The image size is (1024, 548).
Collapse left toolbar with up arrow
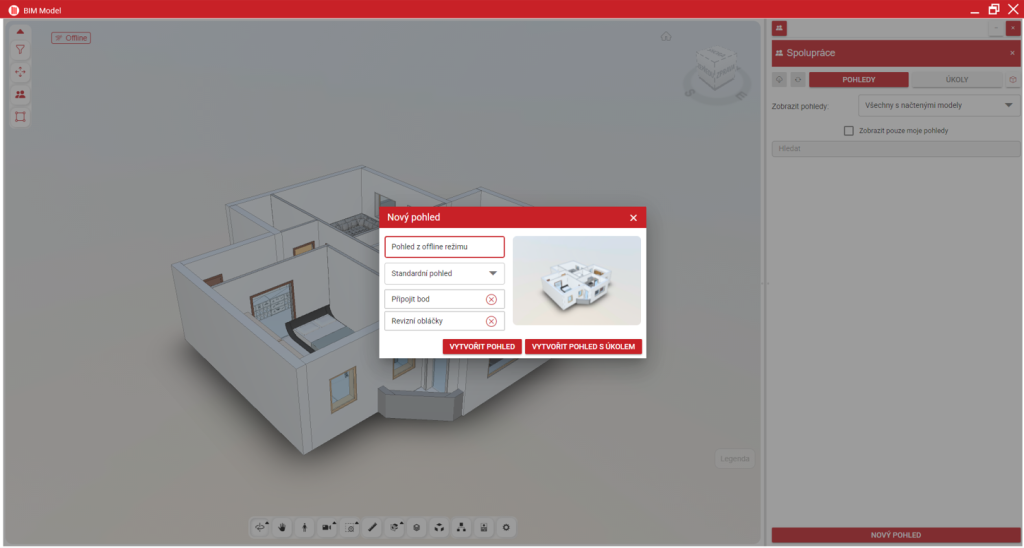tap(20, 31)
